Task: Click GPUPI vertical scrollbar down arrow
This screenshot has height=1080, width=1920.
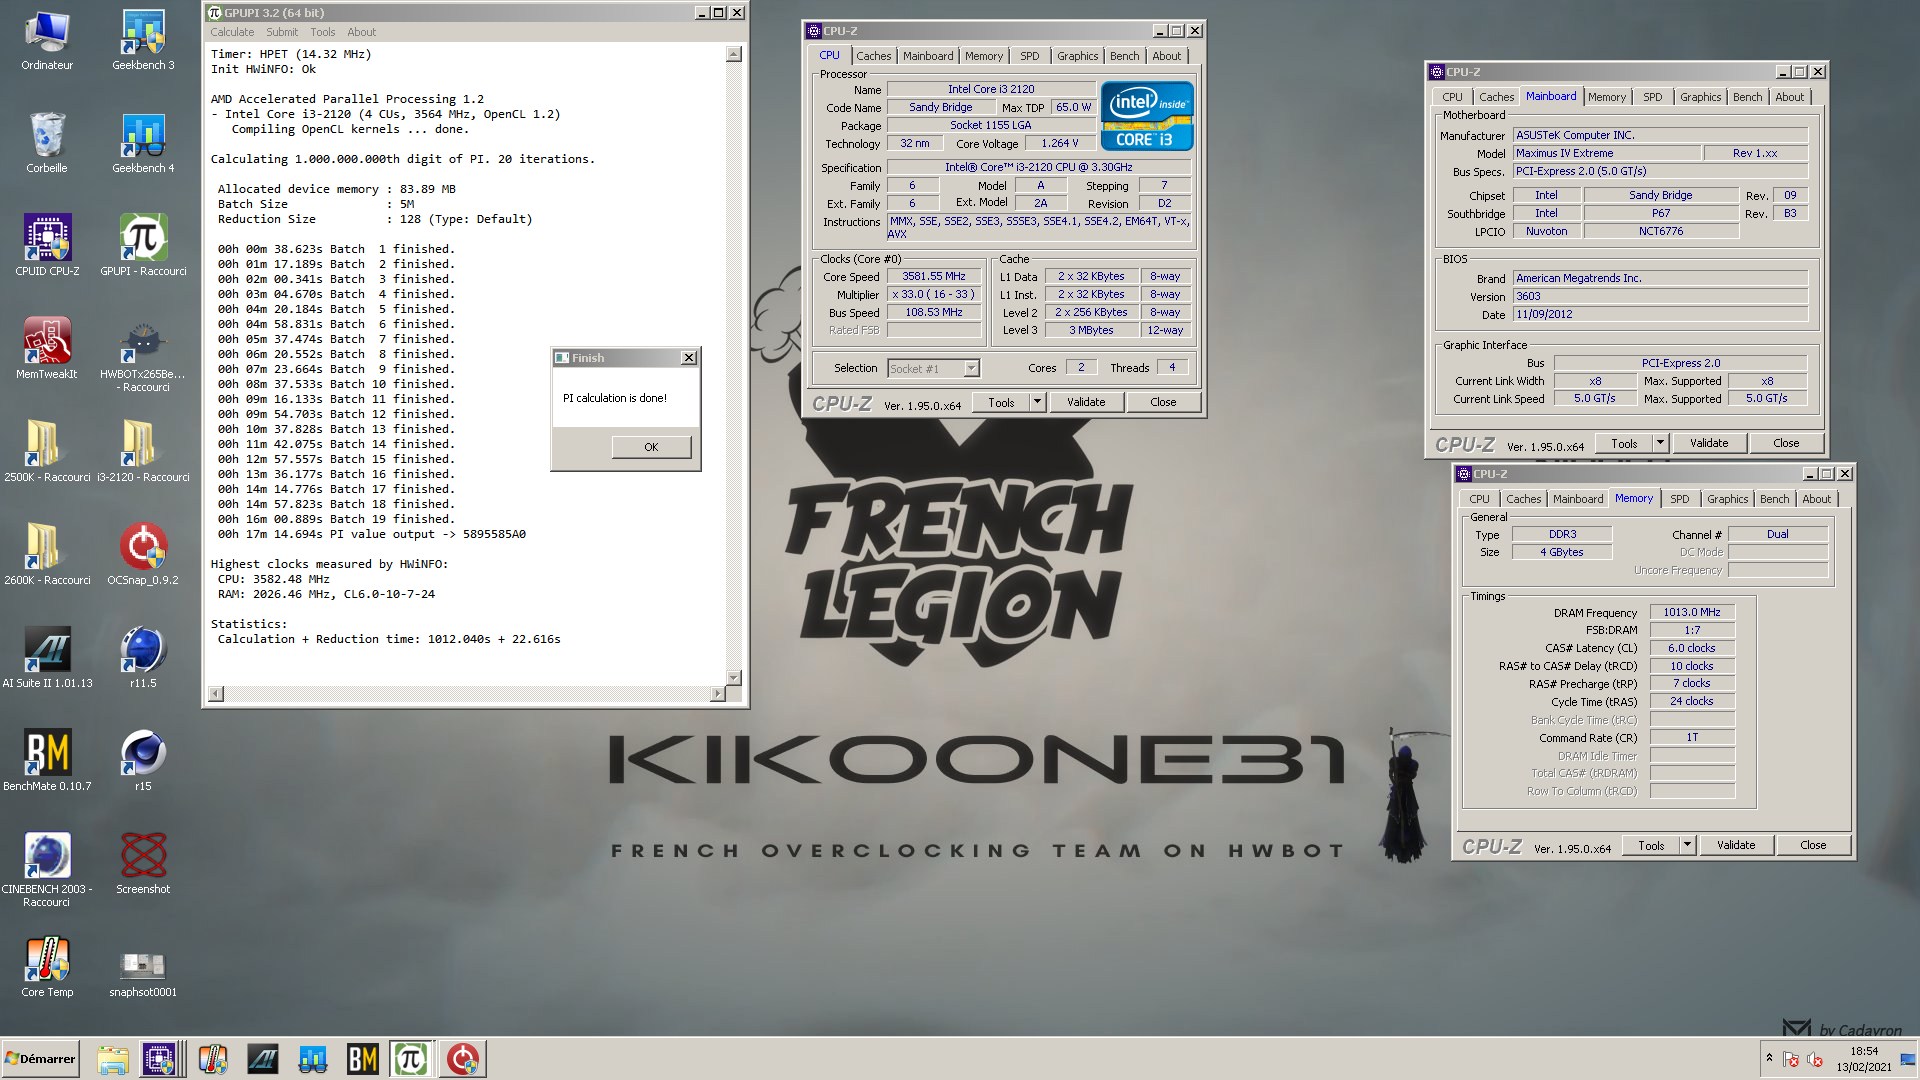Action: point(733,677)
